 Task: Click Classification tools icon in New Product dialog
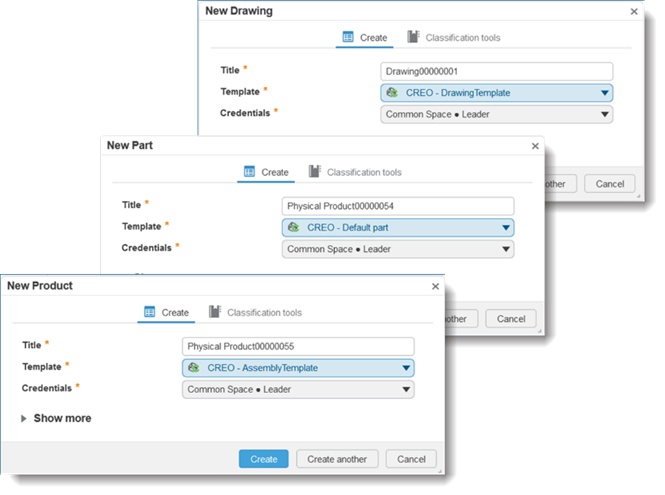click(214, 312)
